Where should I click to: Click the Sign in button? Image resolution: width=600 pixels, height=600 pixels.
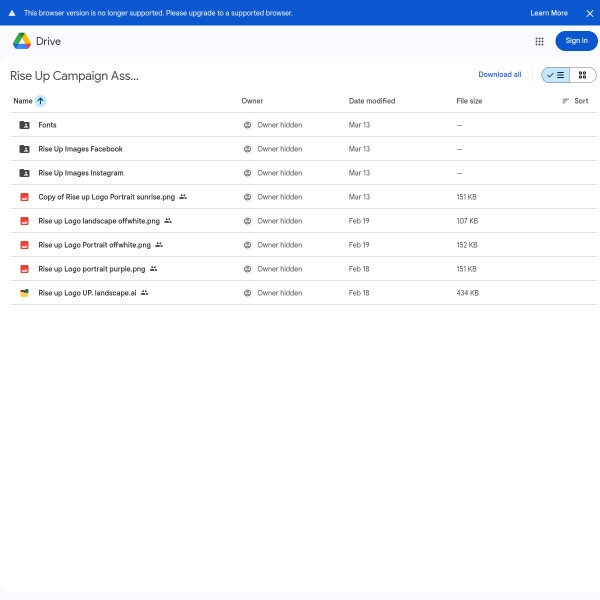(576, 41)
